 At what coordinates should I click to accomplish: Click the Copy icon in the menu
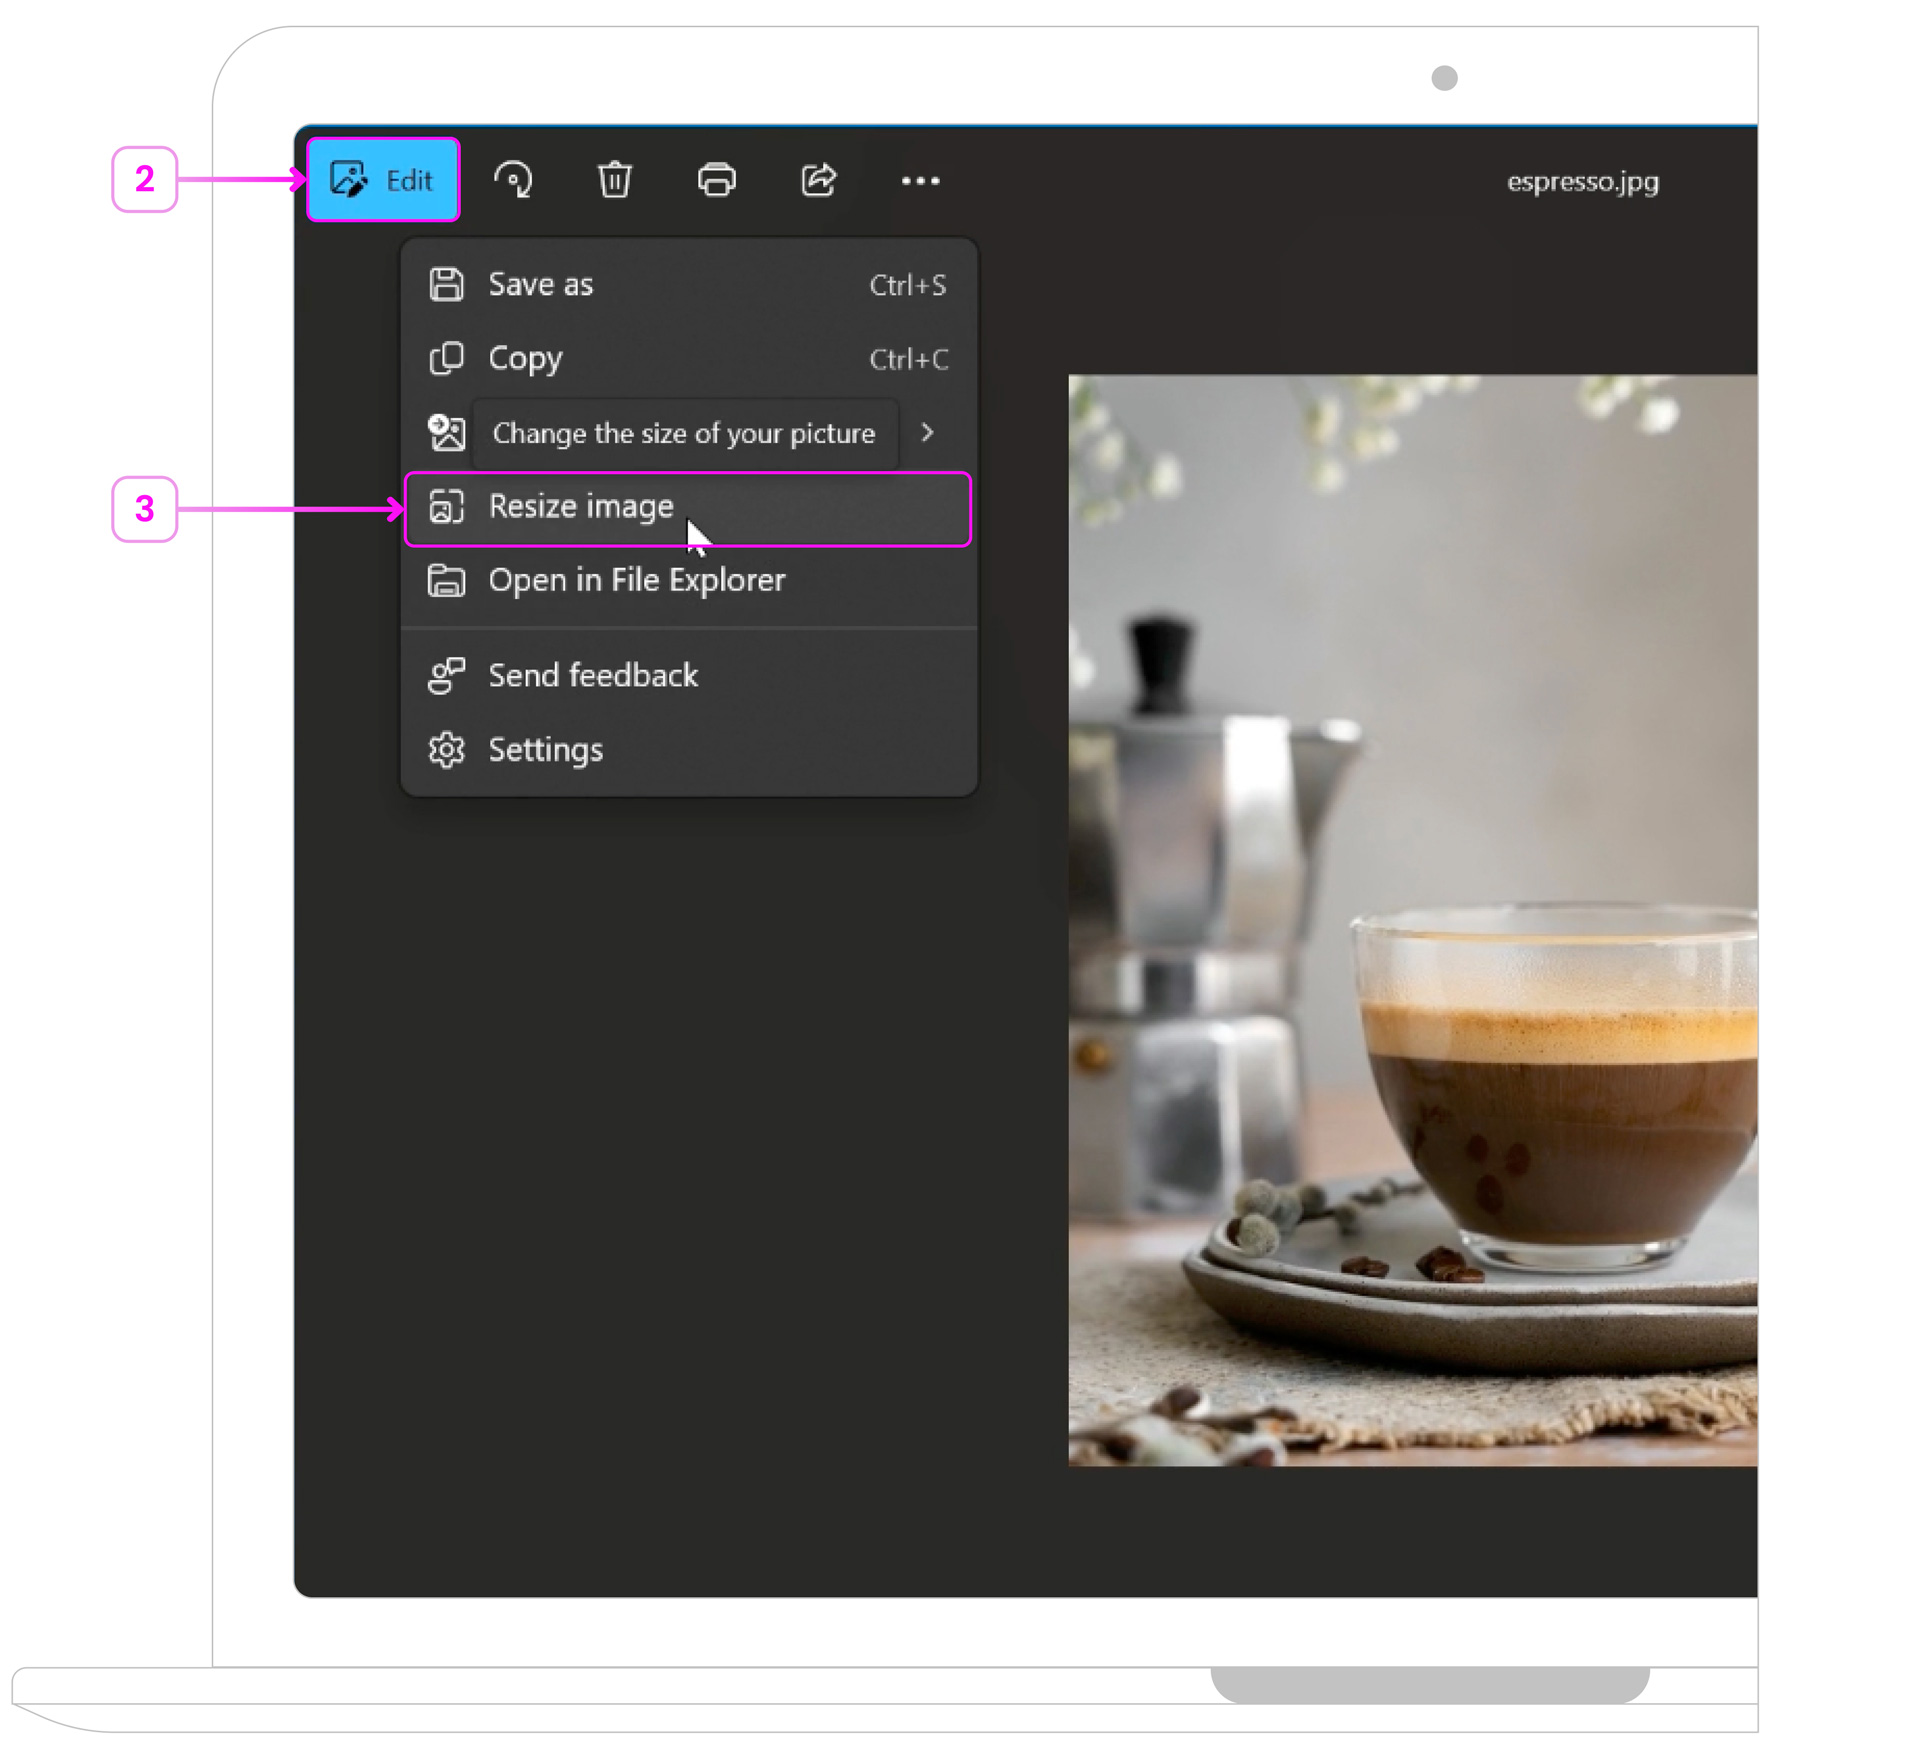pos(446,358)
